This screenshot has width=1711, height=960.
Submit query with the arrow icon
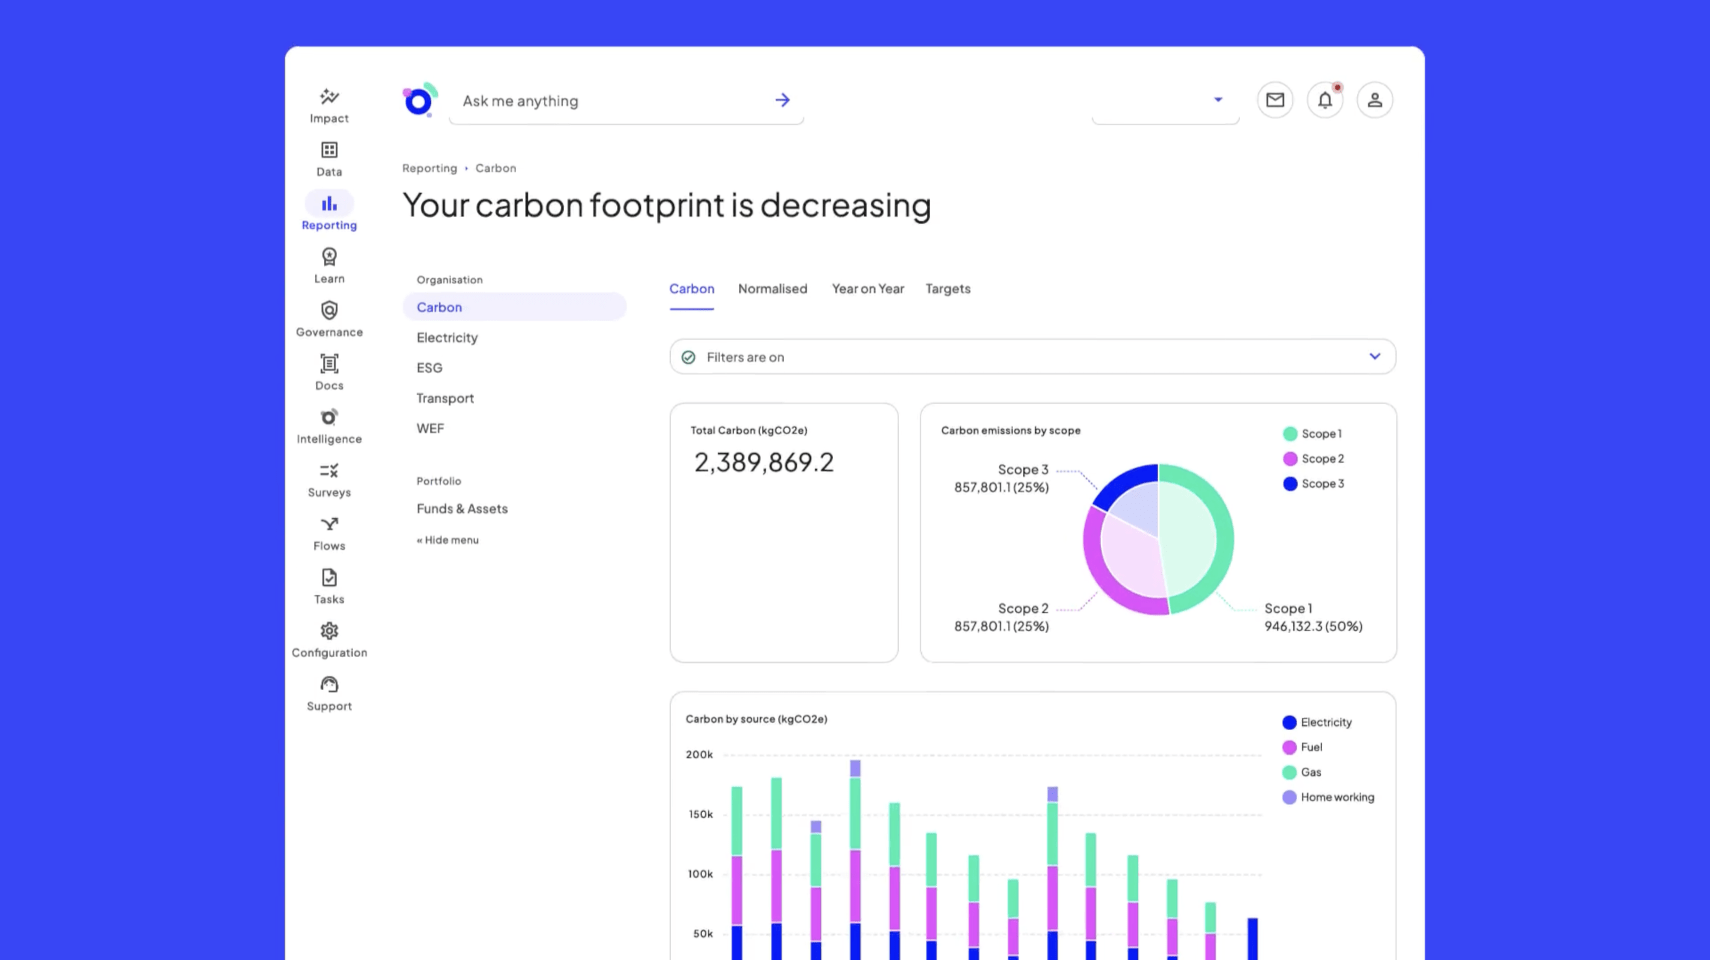click(782, 100)
